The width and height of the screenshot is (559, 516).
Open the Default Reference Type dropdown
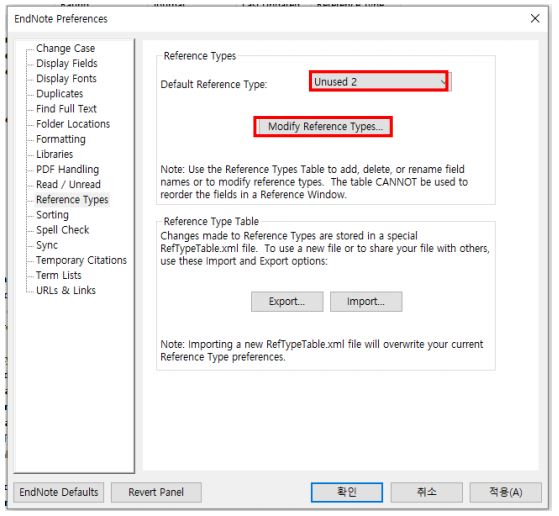[x=379, y=82]
